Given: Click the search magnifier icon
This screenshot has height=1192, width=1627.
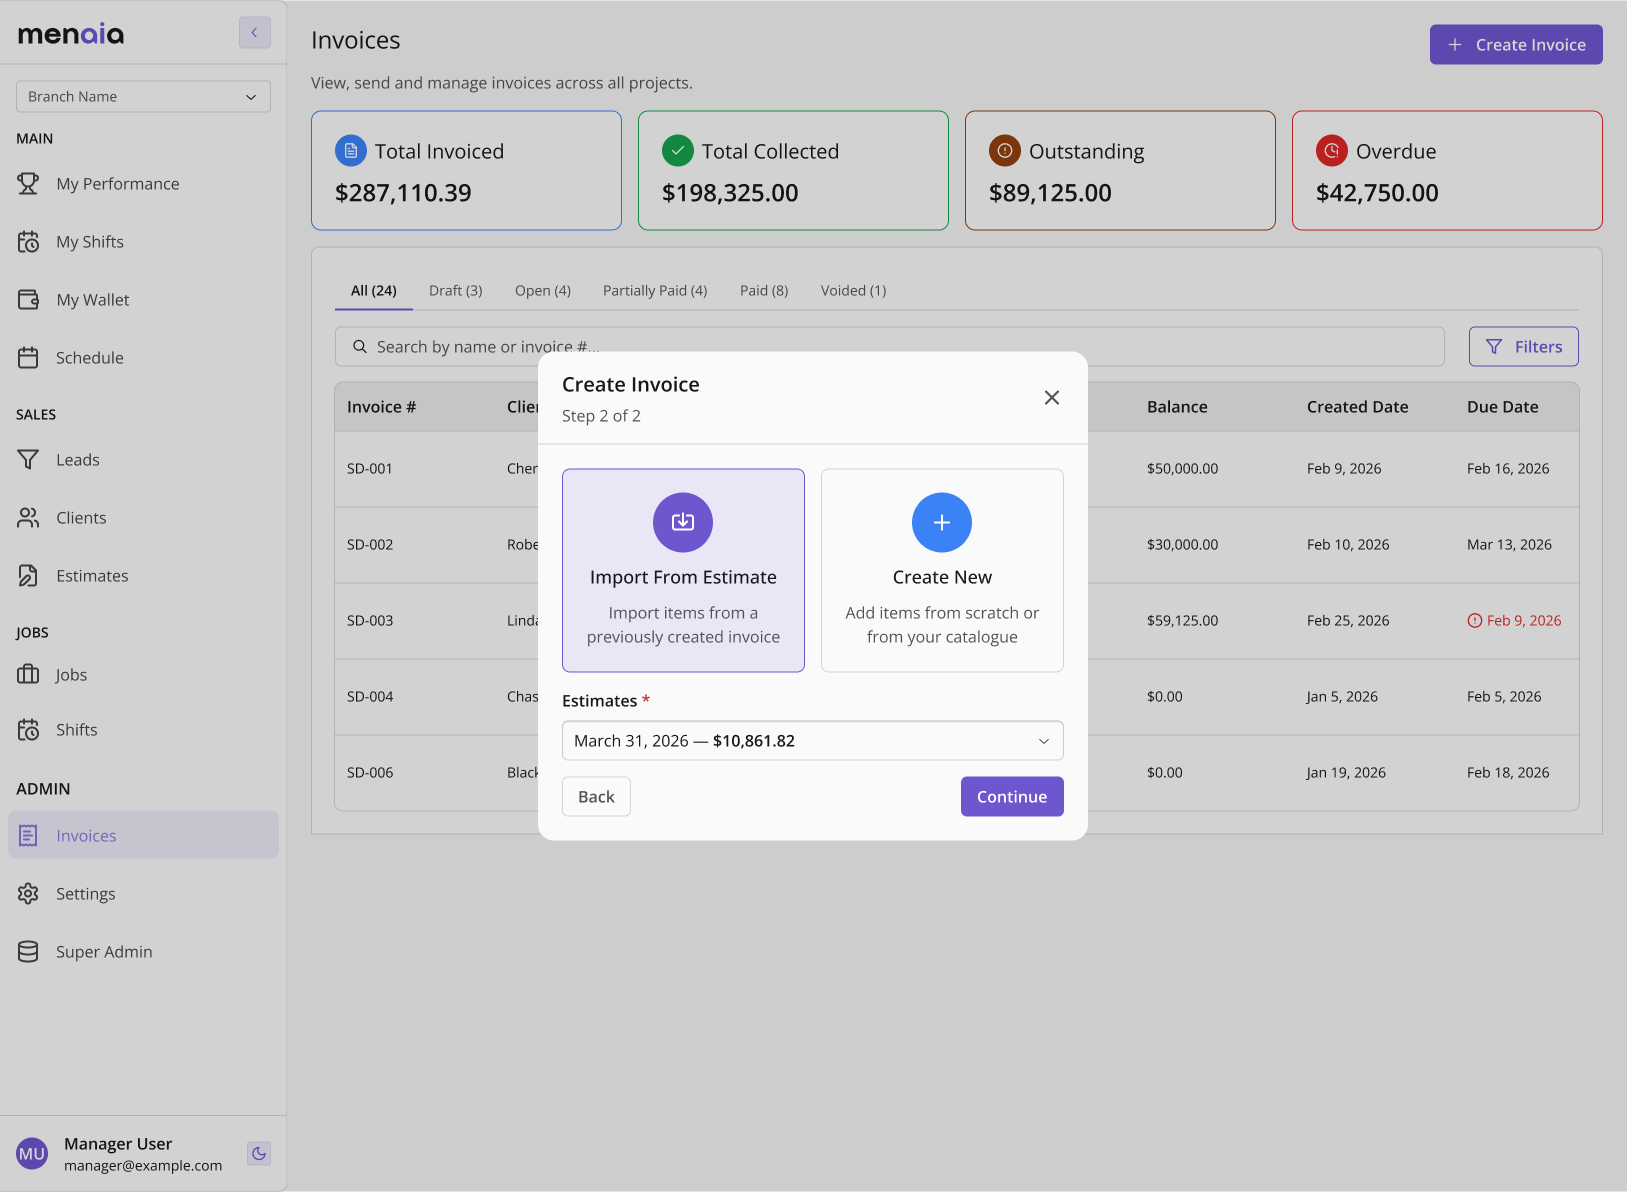Looking at the screenshot, I should (x=360, y=346).
